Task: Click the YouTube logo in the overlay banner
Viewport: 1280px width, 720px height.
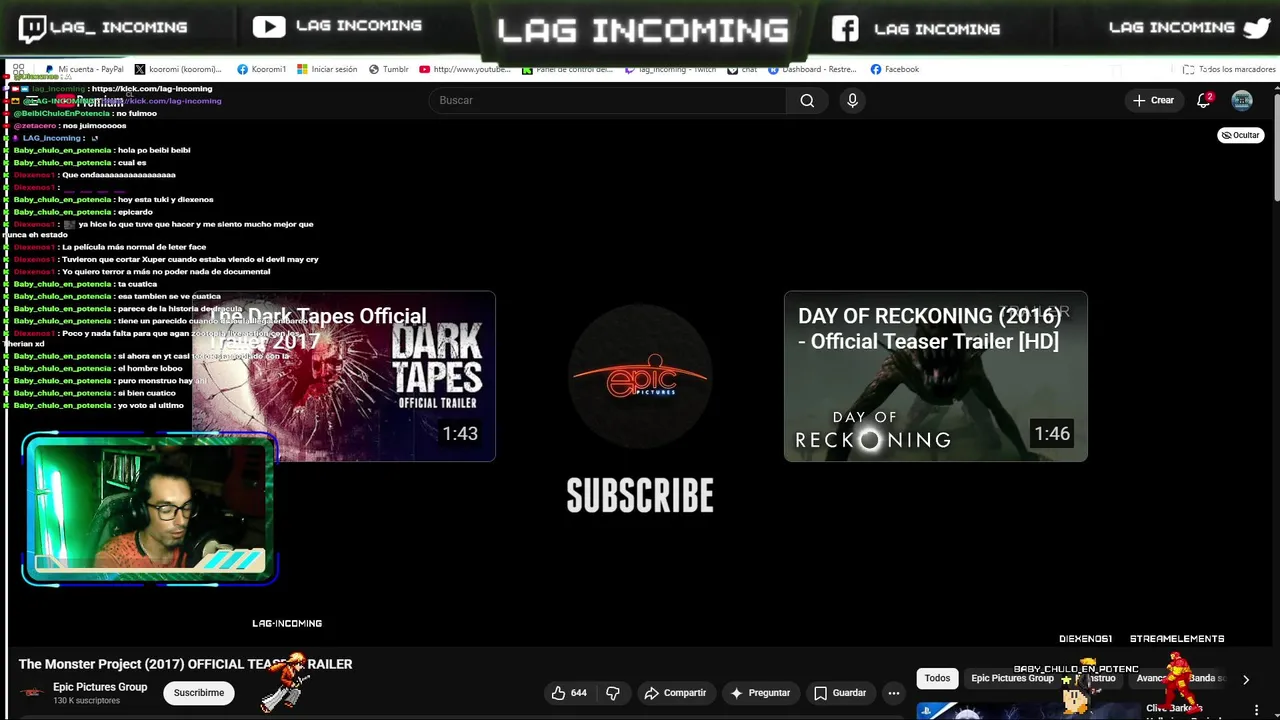Action: (269, 27)
